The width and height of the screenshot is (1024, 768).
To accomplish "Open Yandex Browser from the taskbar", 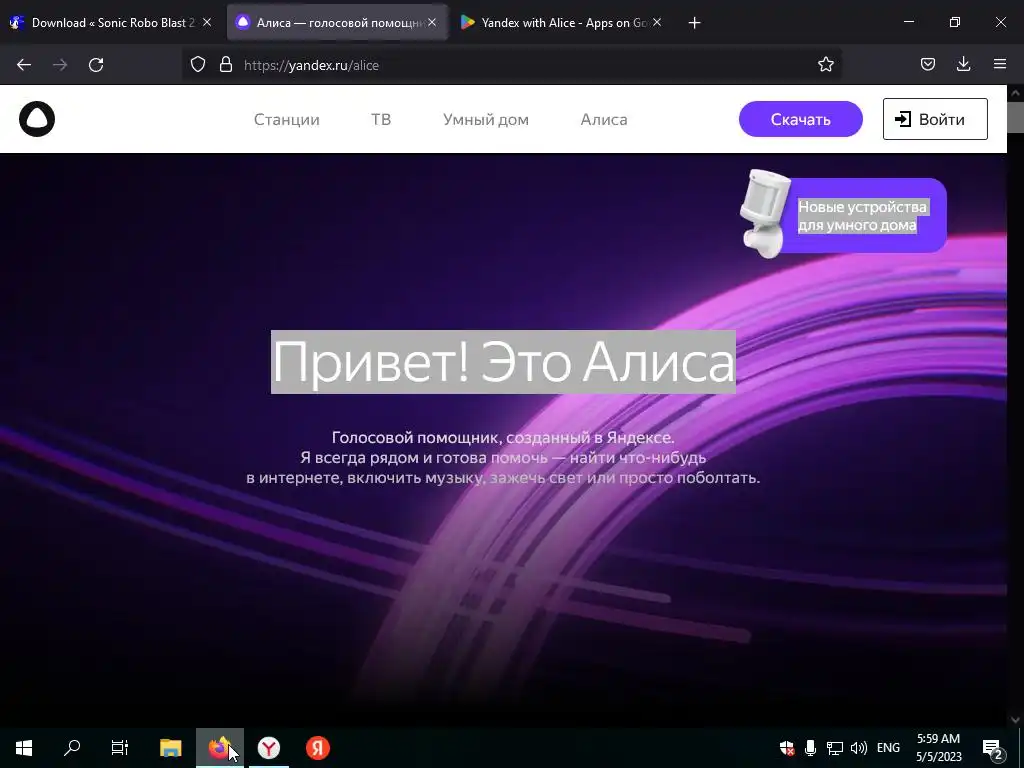I will [x=268, y=748].
